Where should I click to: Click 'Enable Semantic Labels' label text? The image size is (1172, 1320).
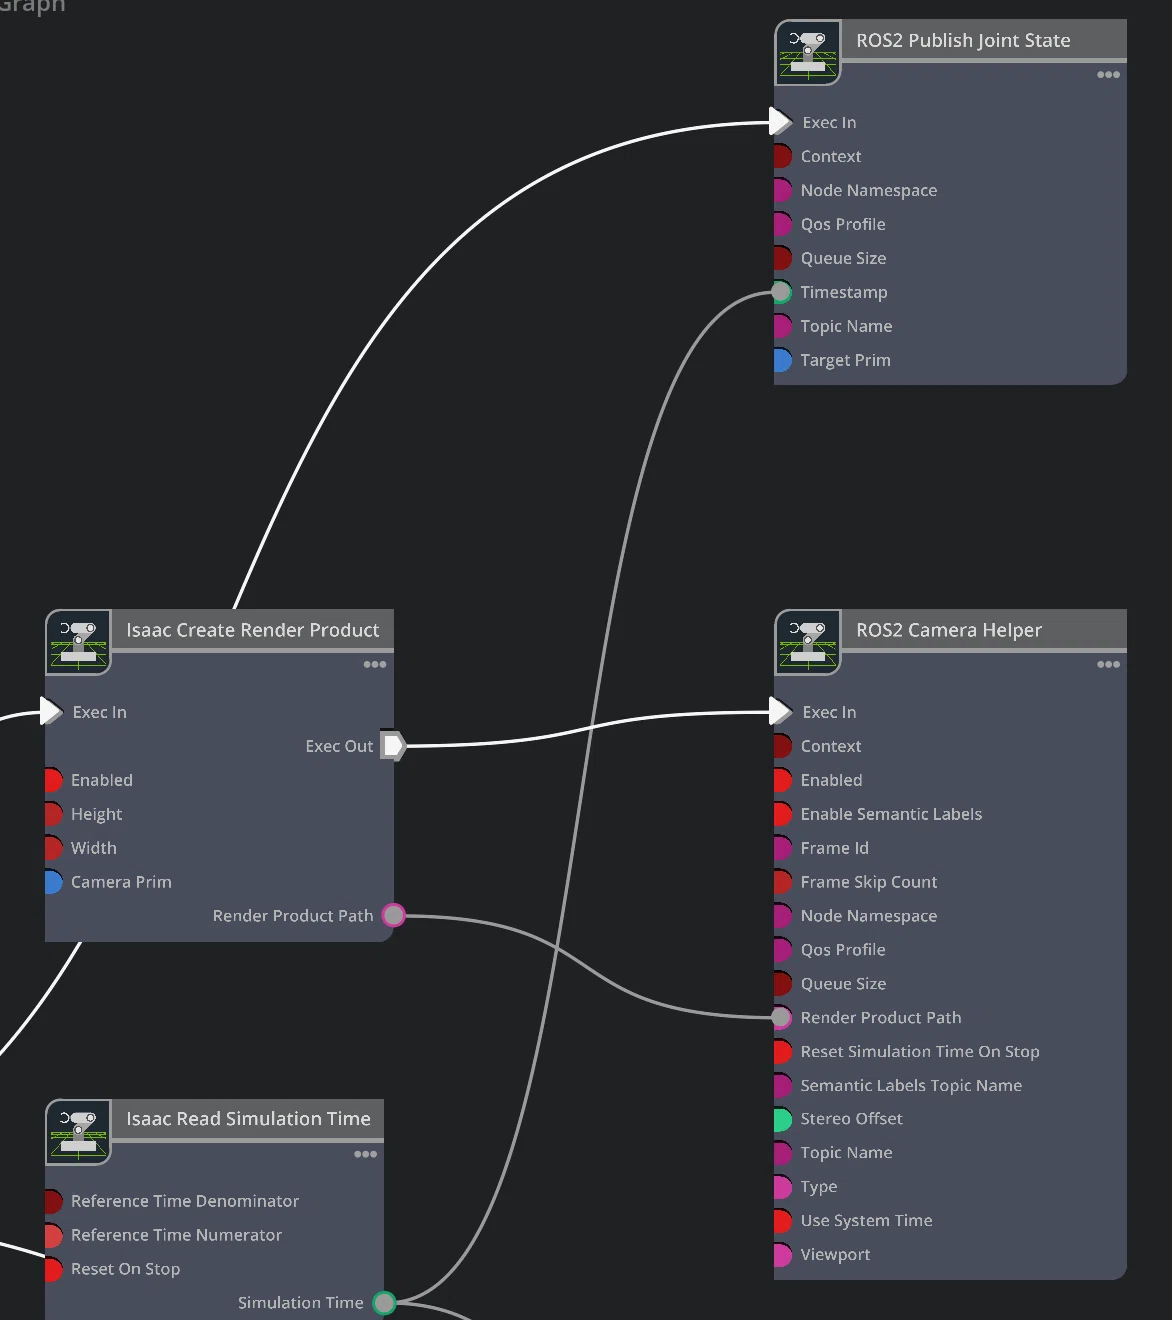point(891,814)
